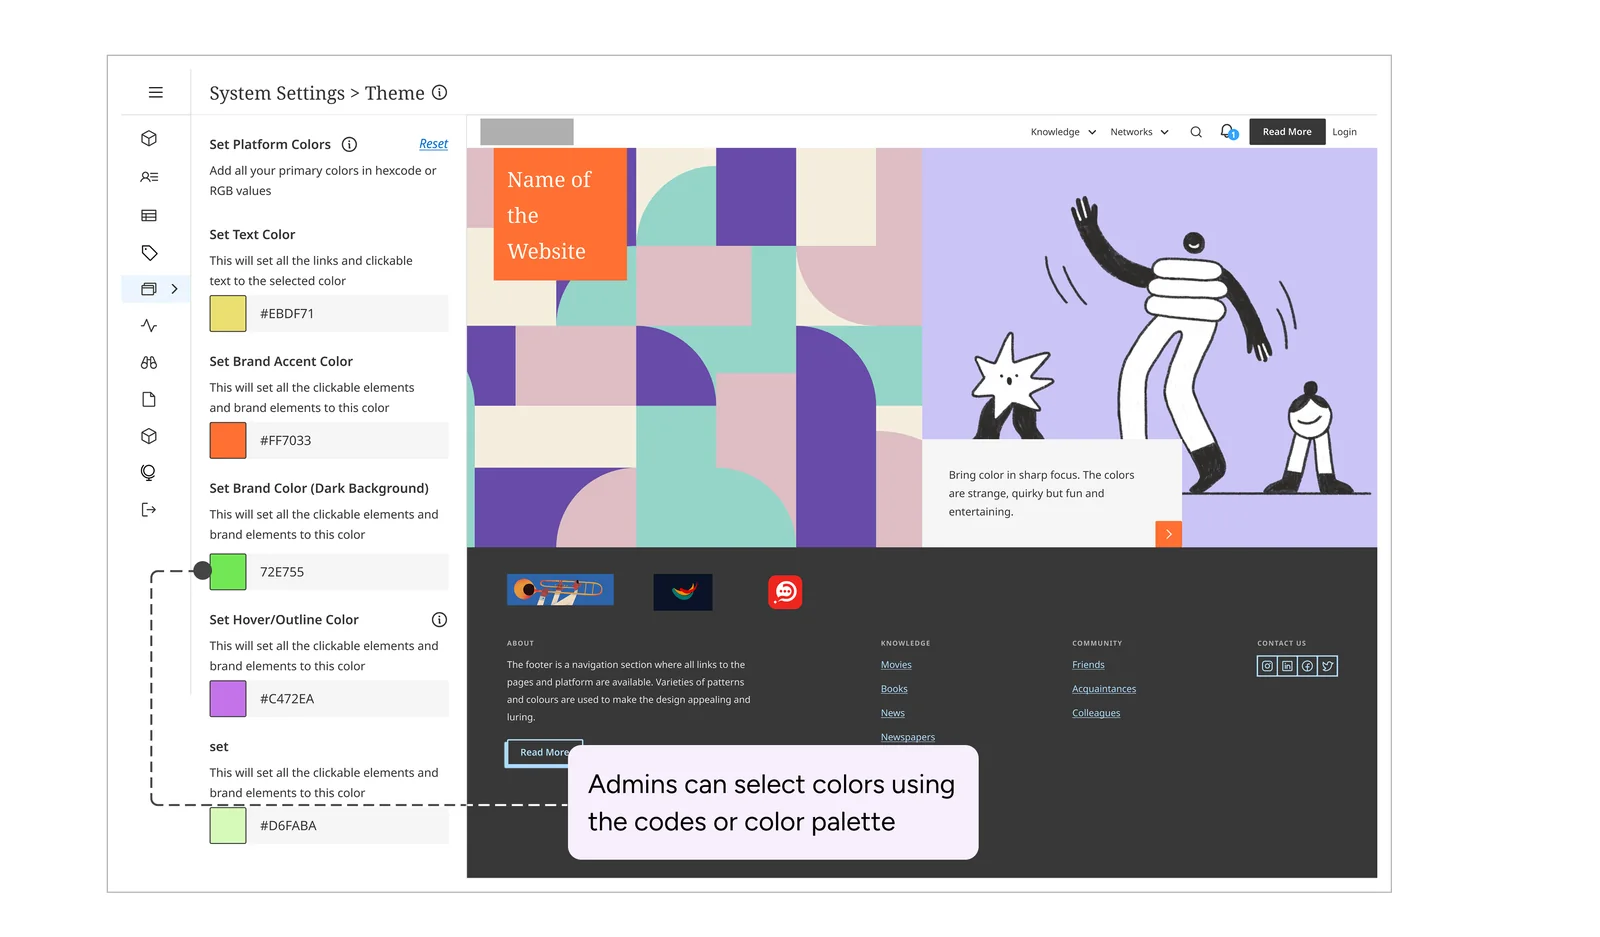
Task: Click the #EBDF71 hex code field
Action: [x=348, y=314]
